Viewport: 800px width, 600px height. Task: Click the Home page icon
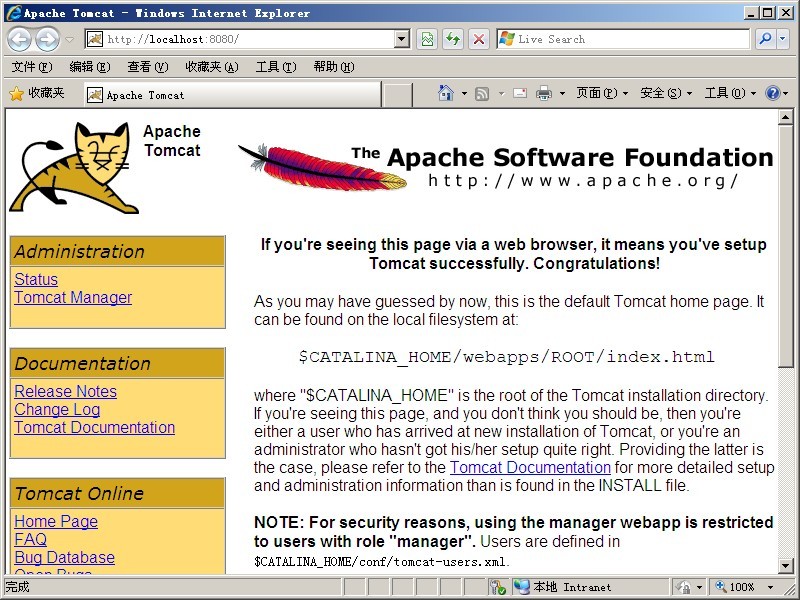pos(446,93)
